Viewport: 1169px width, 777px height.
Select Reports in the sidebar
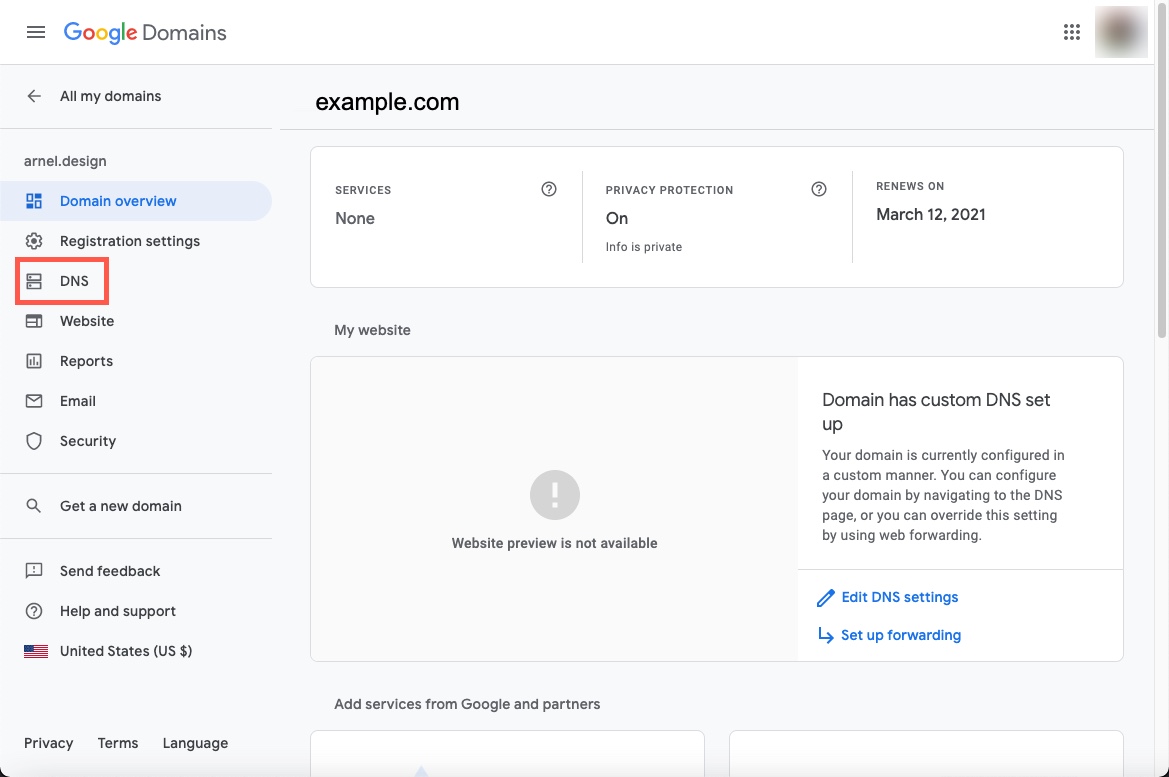pos(86,361)
